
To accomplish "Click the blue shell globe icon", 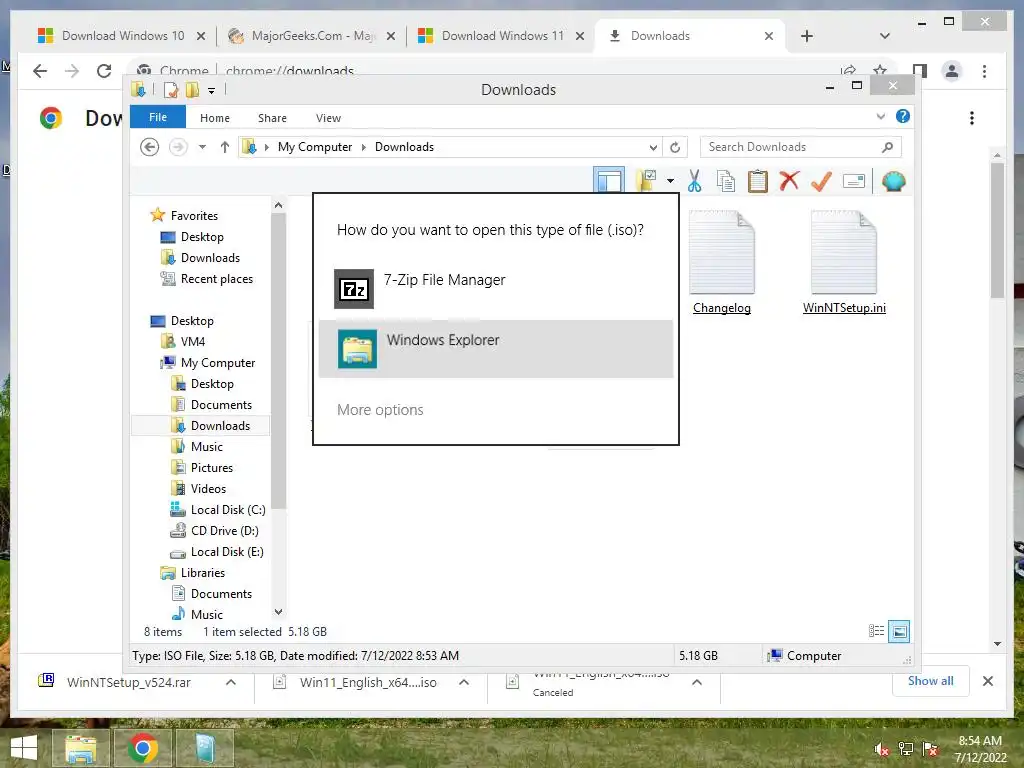I will pos(893,181).
